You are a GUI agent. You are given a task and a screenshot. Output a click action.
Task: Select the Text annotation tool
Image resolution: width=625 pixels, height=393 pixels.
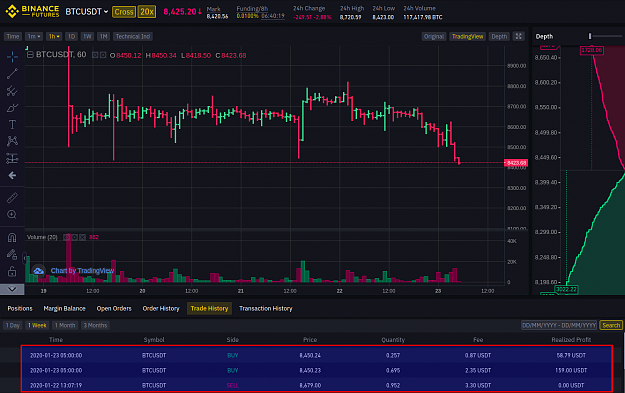pyautogui.click(x=12, y=125)
